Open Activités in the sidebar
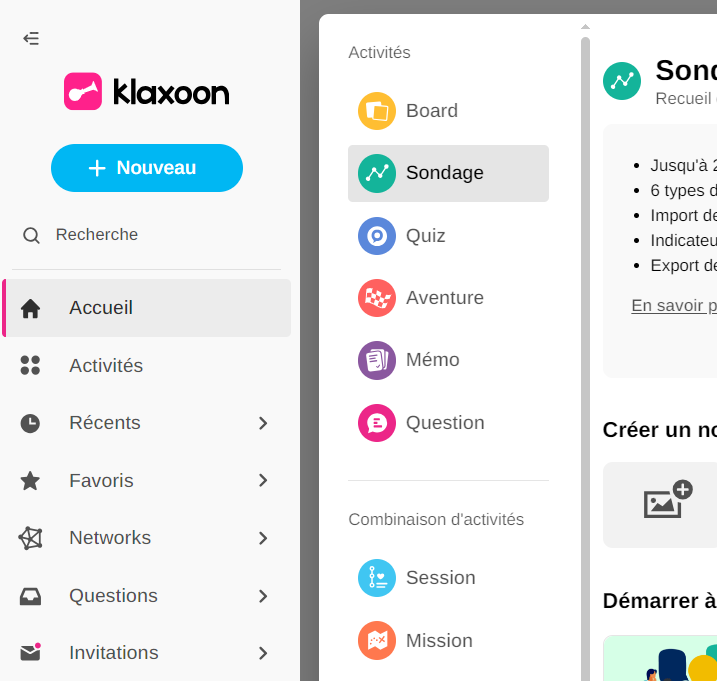The height and width of the screenshot is (681, 717). [106, 366]
